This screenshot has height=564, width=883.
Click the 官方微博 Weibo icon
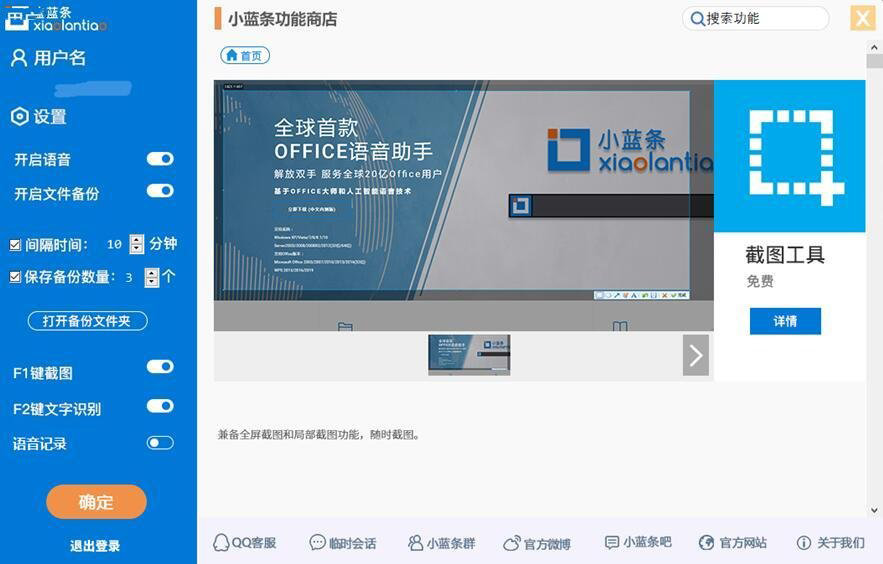coord(512,543)
